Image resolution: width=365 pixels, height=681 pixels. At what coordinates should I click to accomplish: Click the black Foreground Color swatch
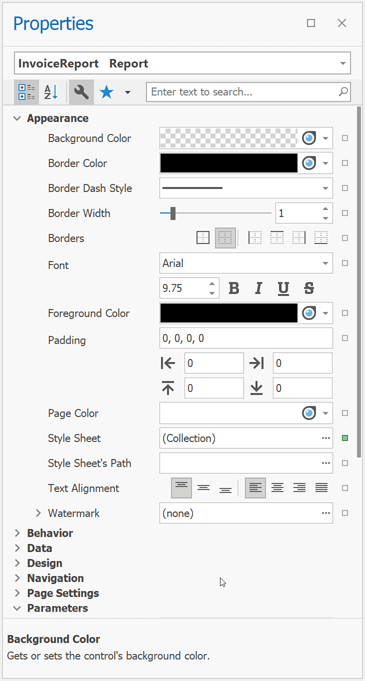(229, 313)
